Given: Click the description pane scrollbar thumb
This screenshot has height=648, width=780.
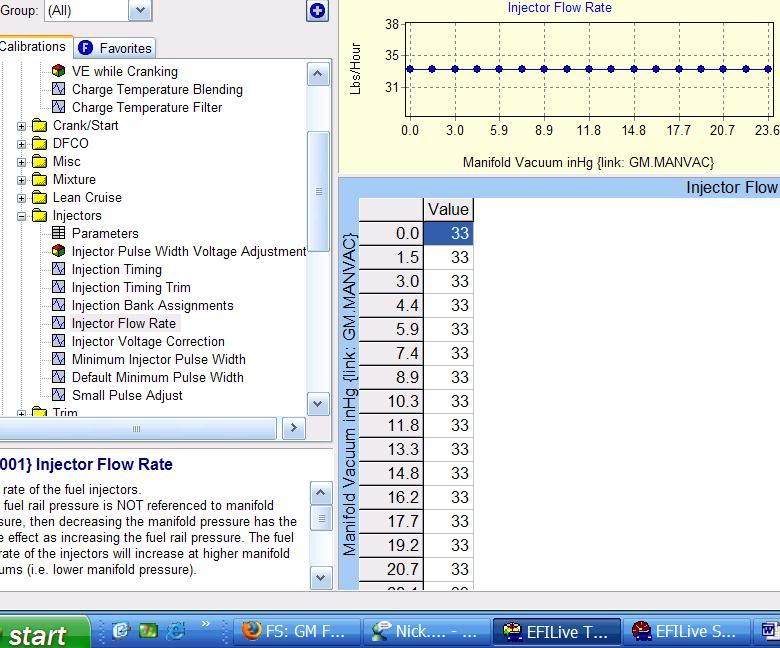Looking at the screenshot, I should coord(321,519).
